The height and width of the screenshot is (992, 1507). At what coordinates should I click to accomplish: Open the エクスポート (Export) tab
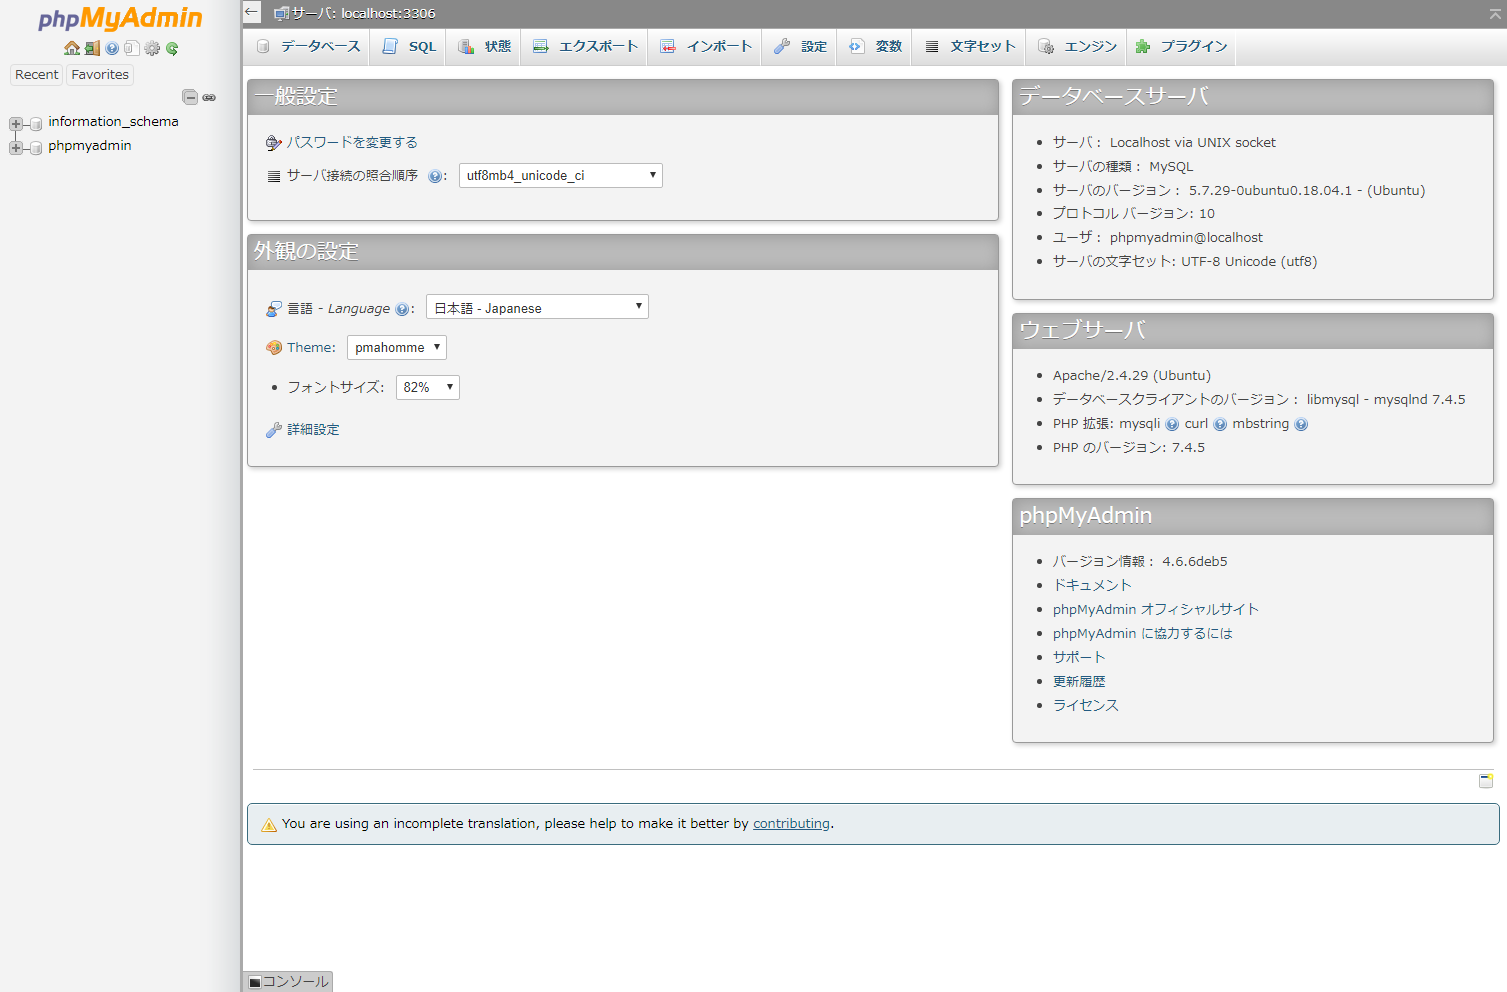(585, 47)
